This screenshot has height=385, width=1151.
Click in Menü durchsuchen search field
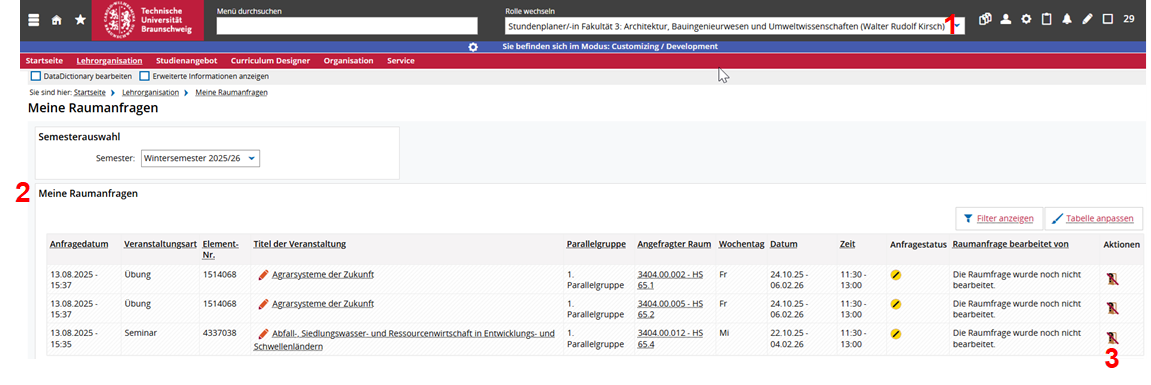click(346, 26)
